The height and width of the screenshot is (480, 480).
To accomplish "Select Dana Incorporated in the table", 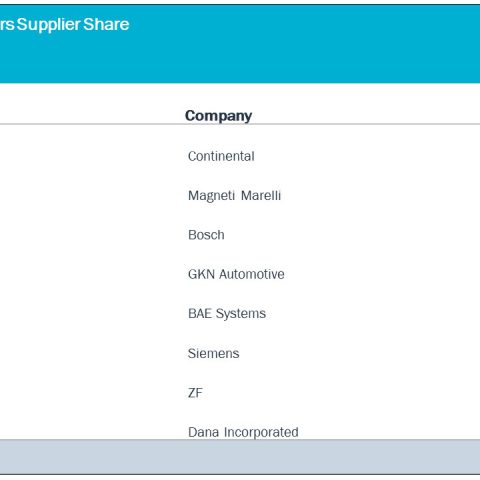I will pos(243,432).
